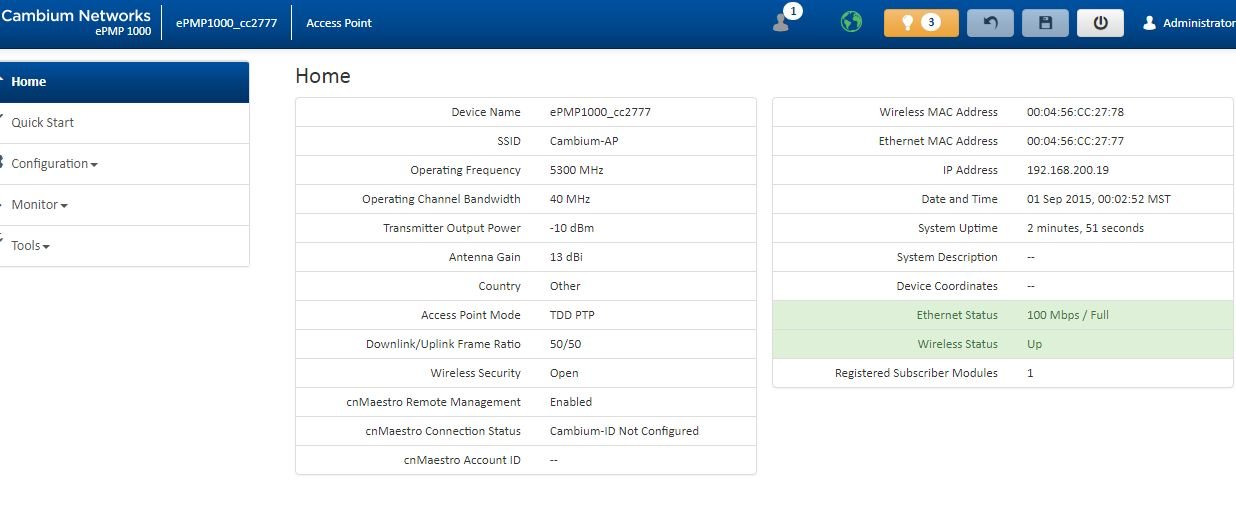The image size is (1236, 529).
Task: Click the green globe internet status icon
Action: tap(851, 22)
